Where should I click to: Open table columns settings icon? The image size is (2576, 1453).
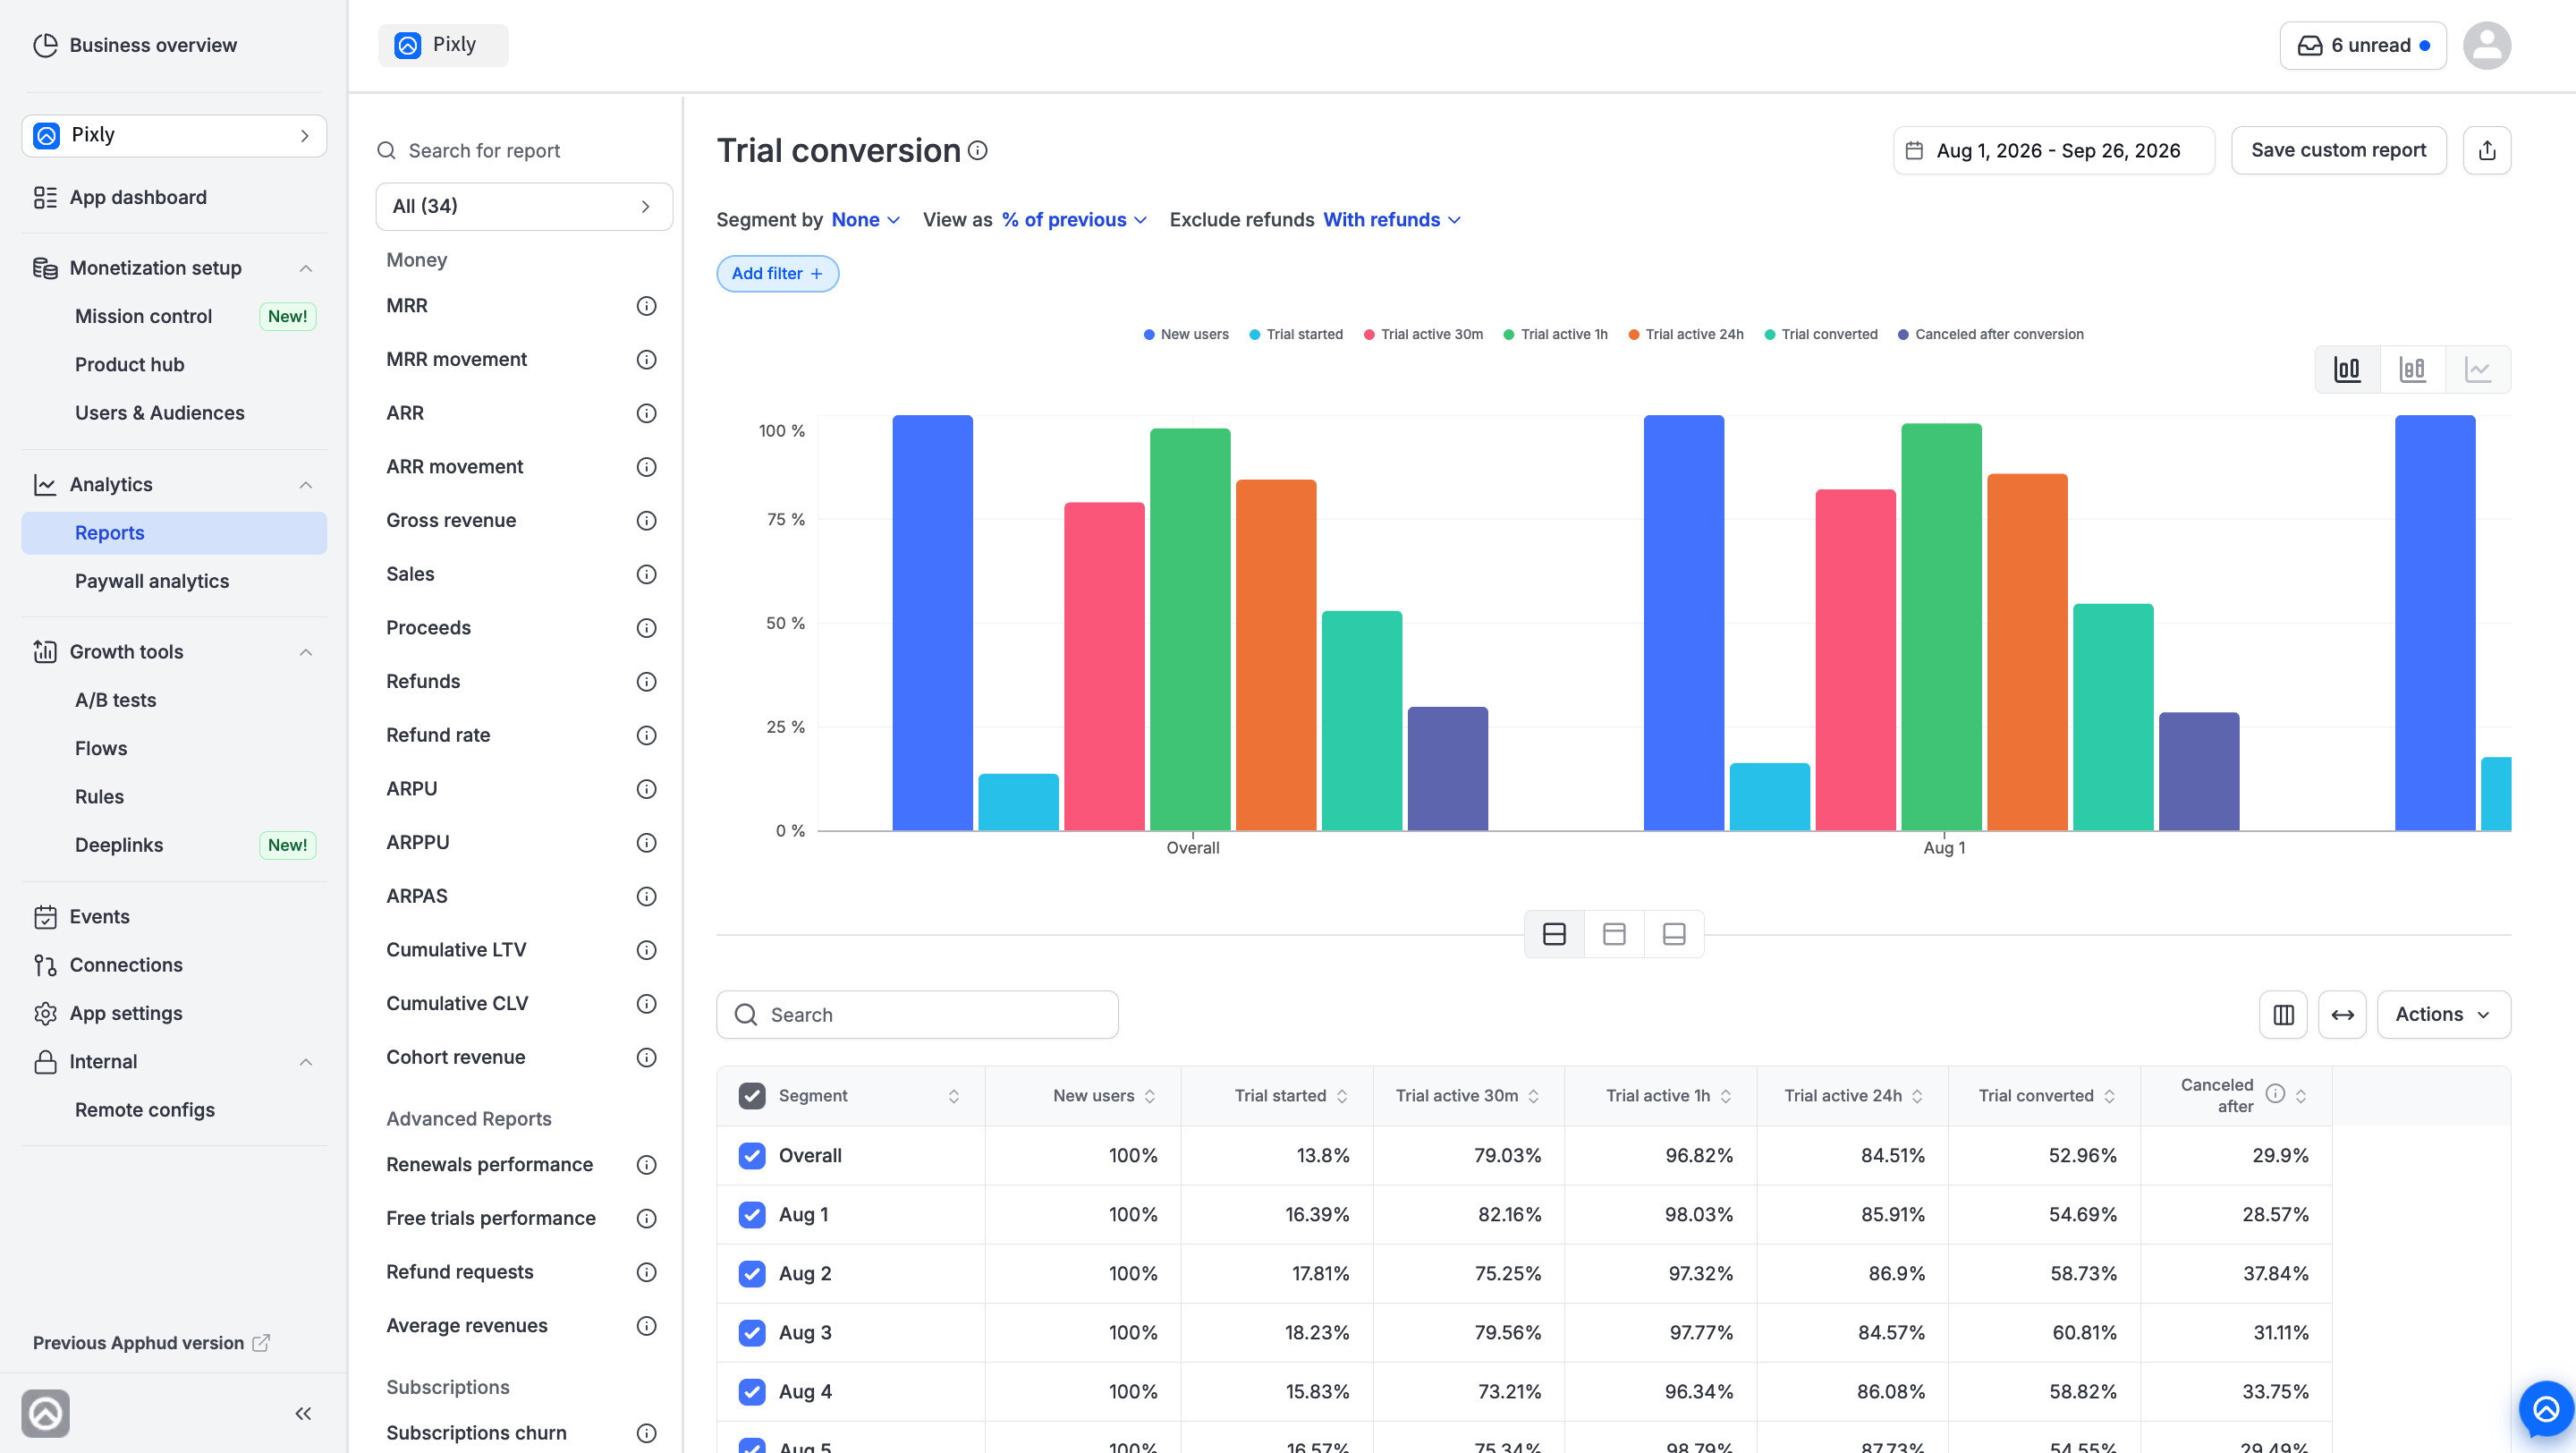click(x=2283, y=1015)
